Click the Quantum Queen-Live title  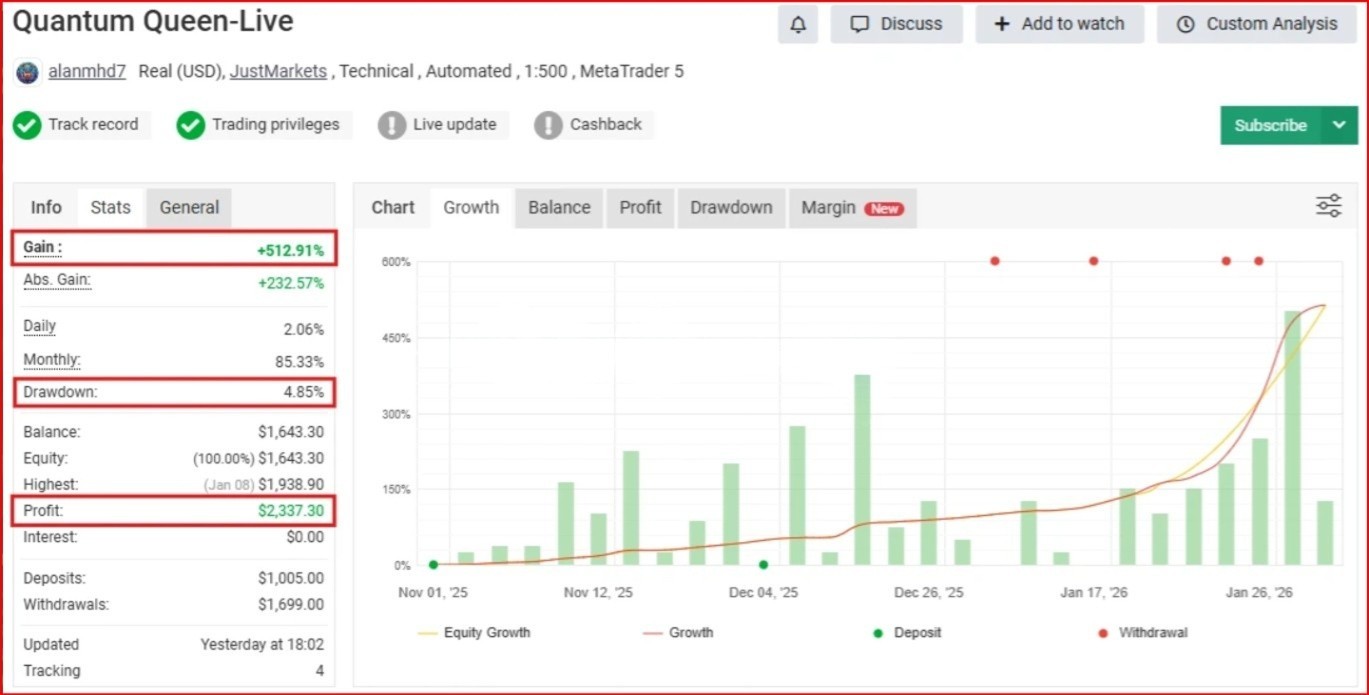153,21
